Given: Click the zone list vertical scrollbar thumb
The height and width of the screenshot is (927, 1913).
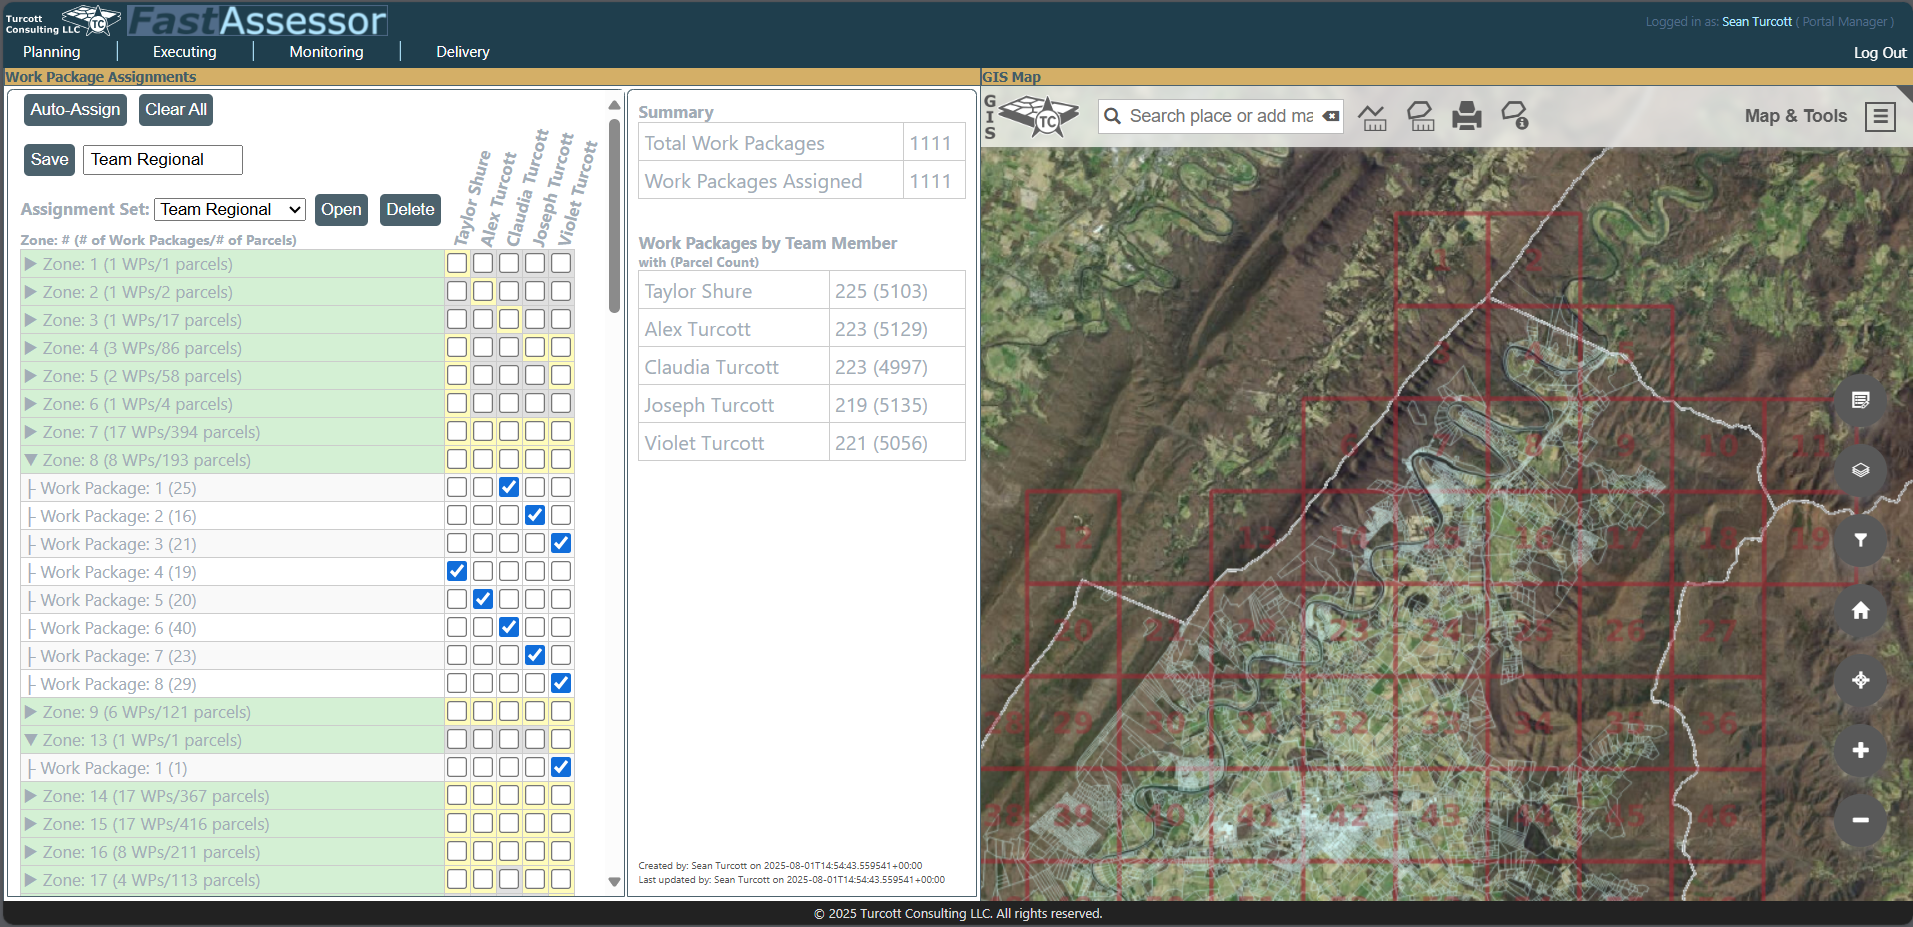Looking at the screenshot, I should pyautogui.click(x=614, y=215).
